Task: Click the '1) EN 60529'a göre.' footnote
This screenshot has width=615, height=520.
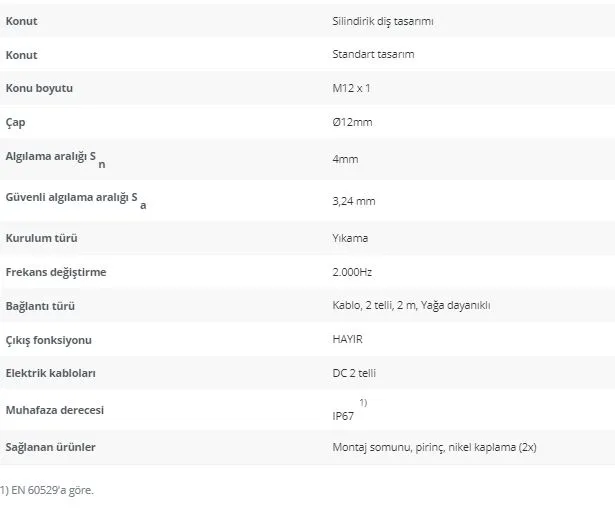Action: (47, 490)
